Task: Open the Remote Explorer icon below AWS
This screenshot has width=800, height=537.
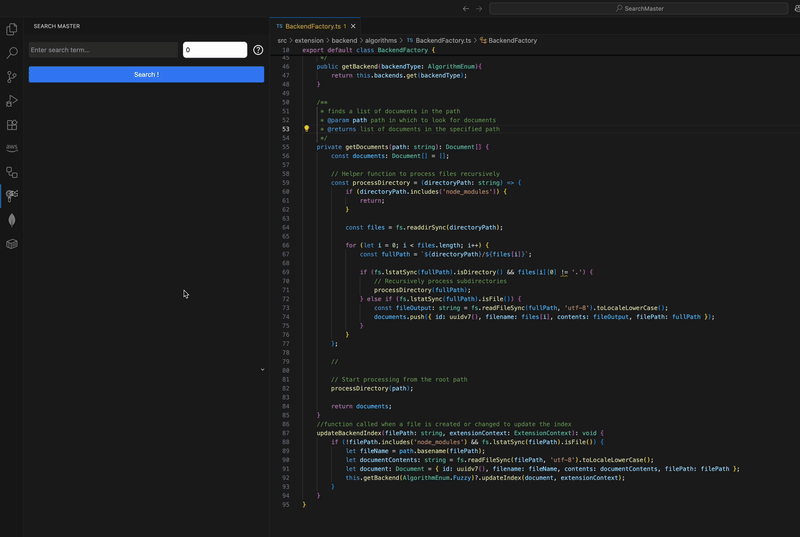Action: (12, 172)
